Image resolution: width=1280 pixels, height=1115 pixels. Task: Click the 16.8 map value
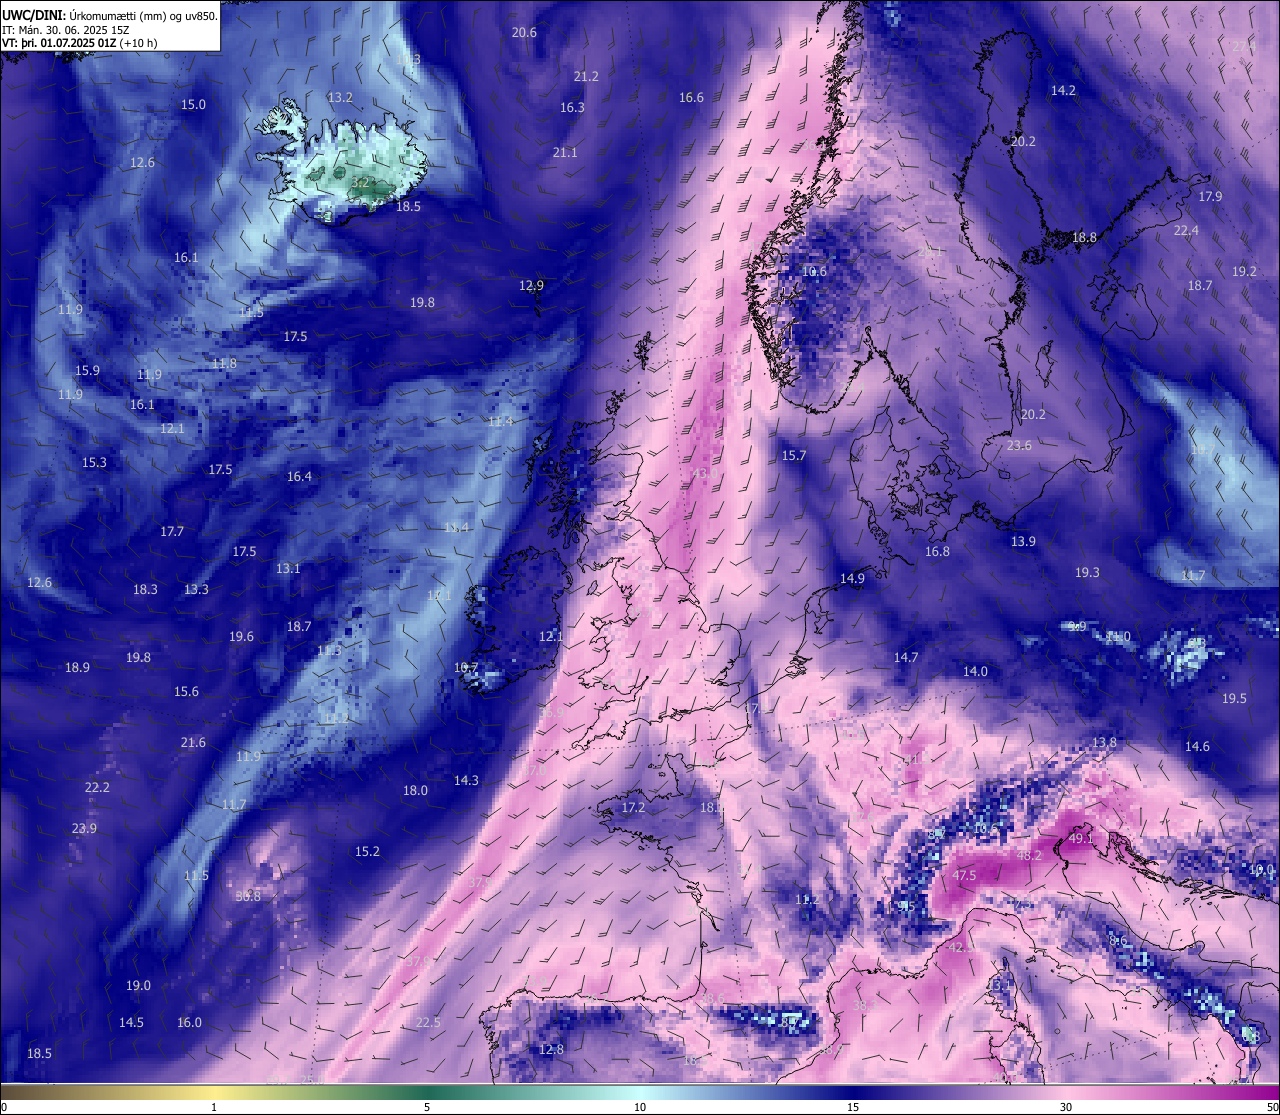937,552
